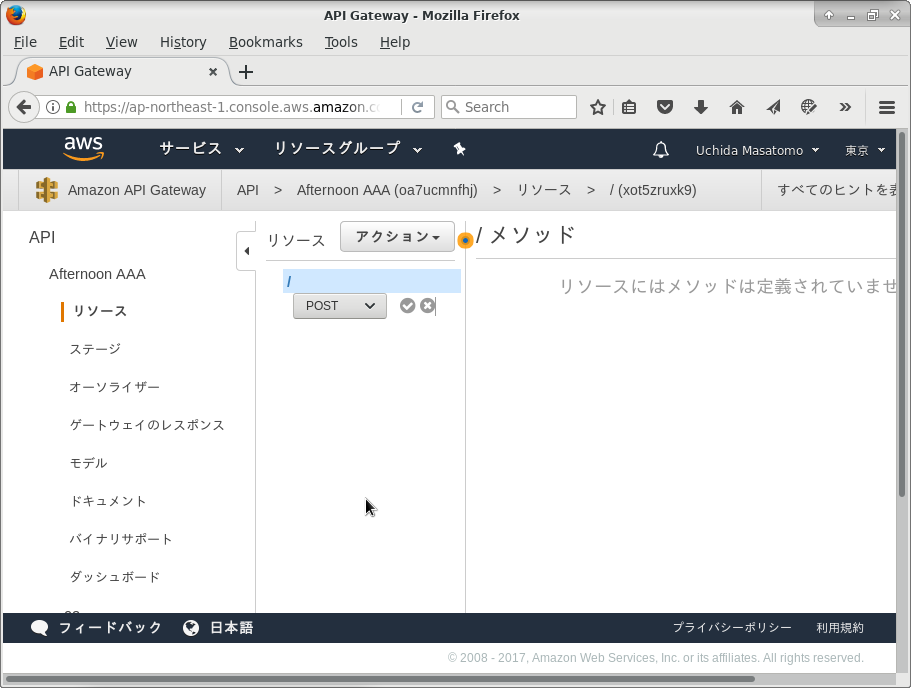Open the notifications bell

click(x=661, y=150)
